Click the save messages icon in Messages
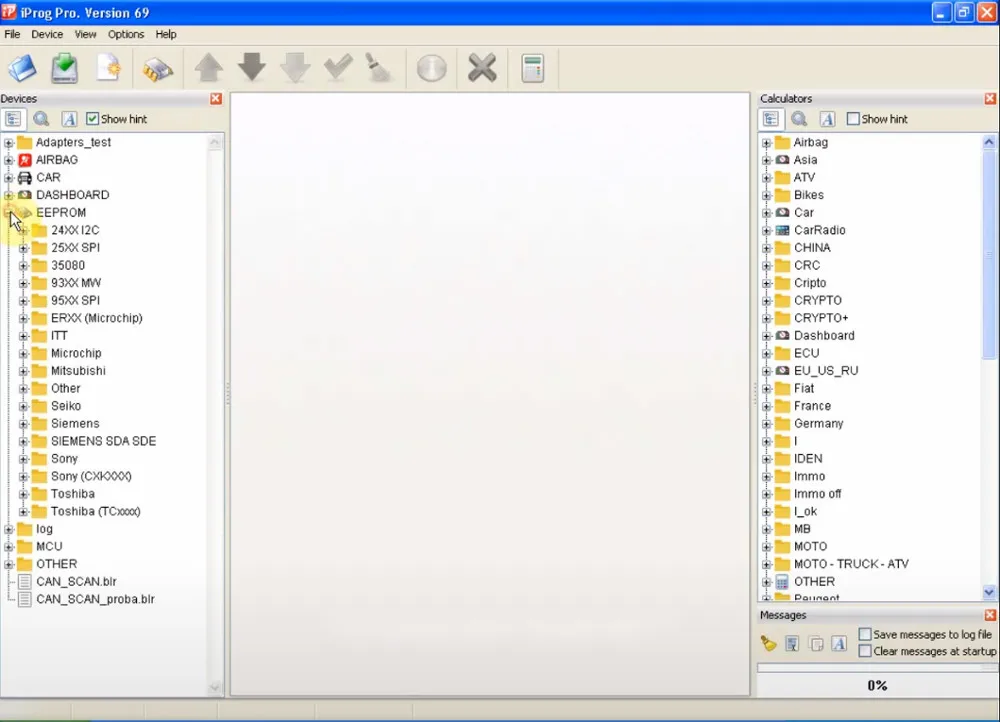Viewport: 1000px width, 722px height. (x=792, y=644)
